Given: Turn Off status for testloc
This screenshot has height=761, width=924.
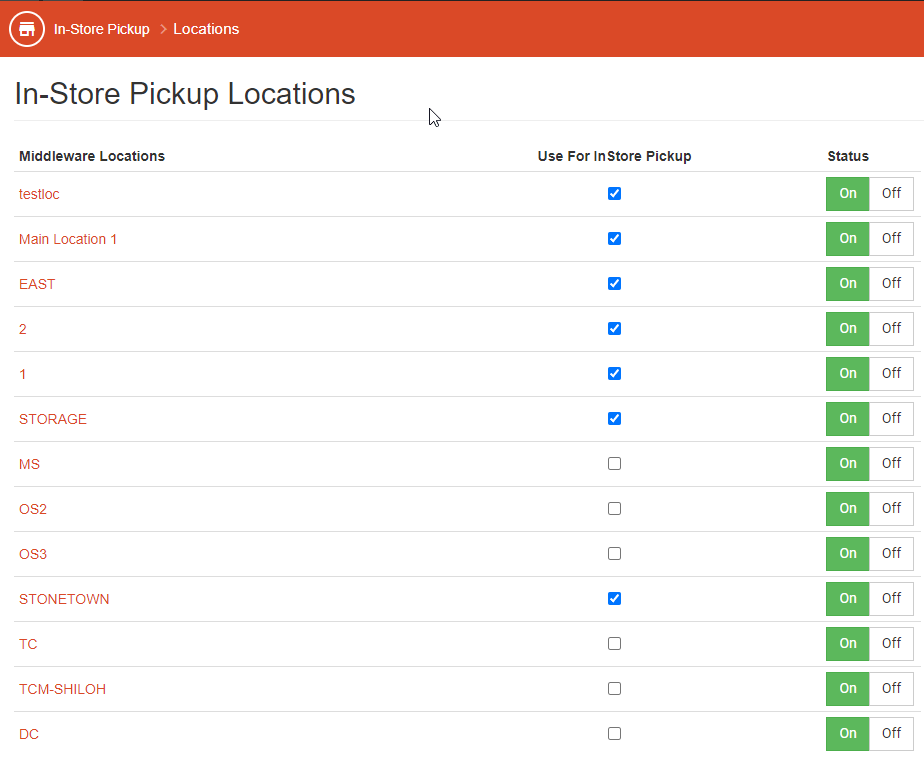Looking at the screenshot, I should tap(891, 193).
